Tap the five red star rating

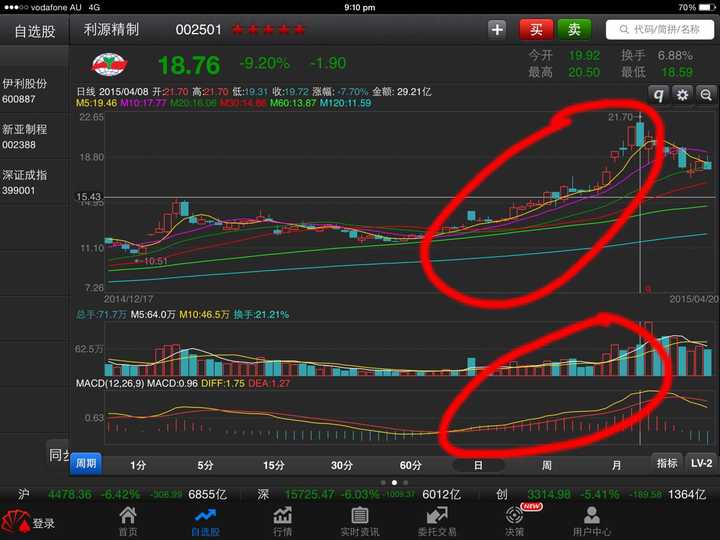pyautogui.click(x=268, y=30)
